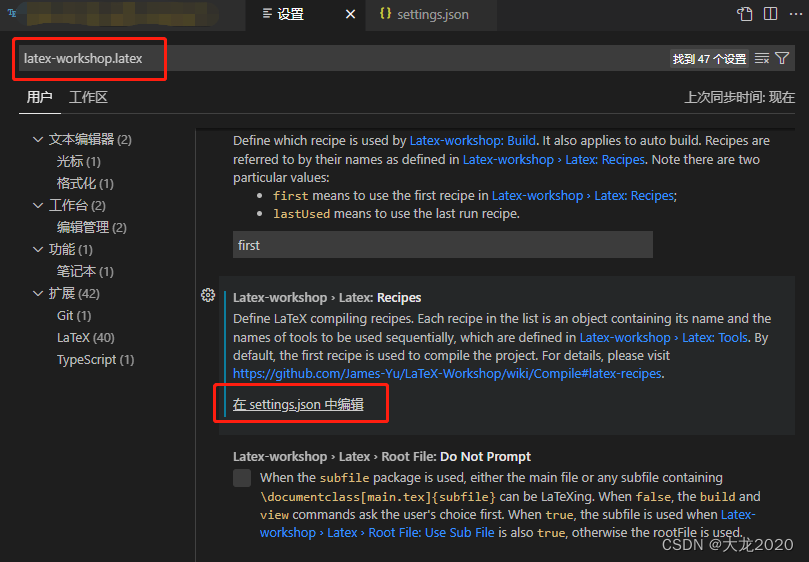
Task: Open the settings filter funnel icon
Action: [x=782, y=58]
